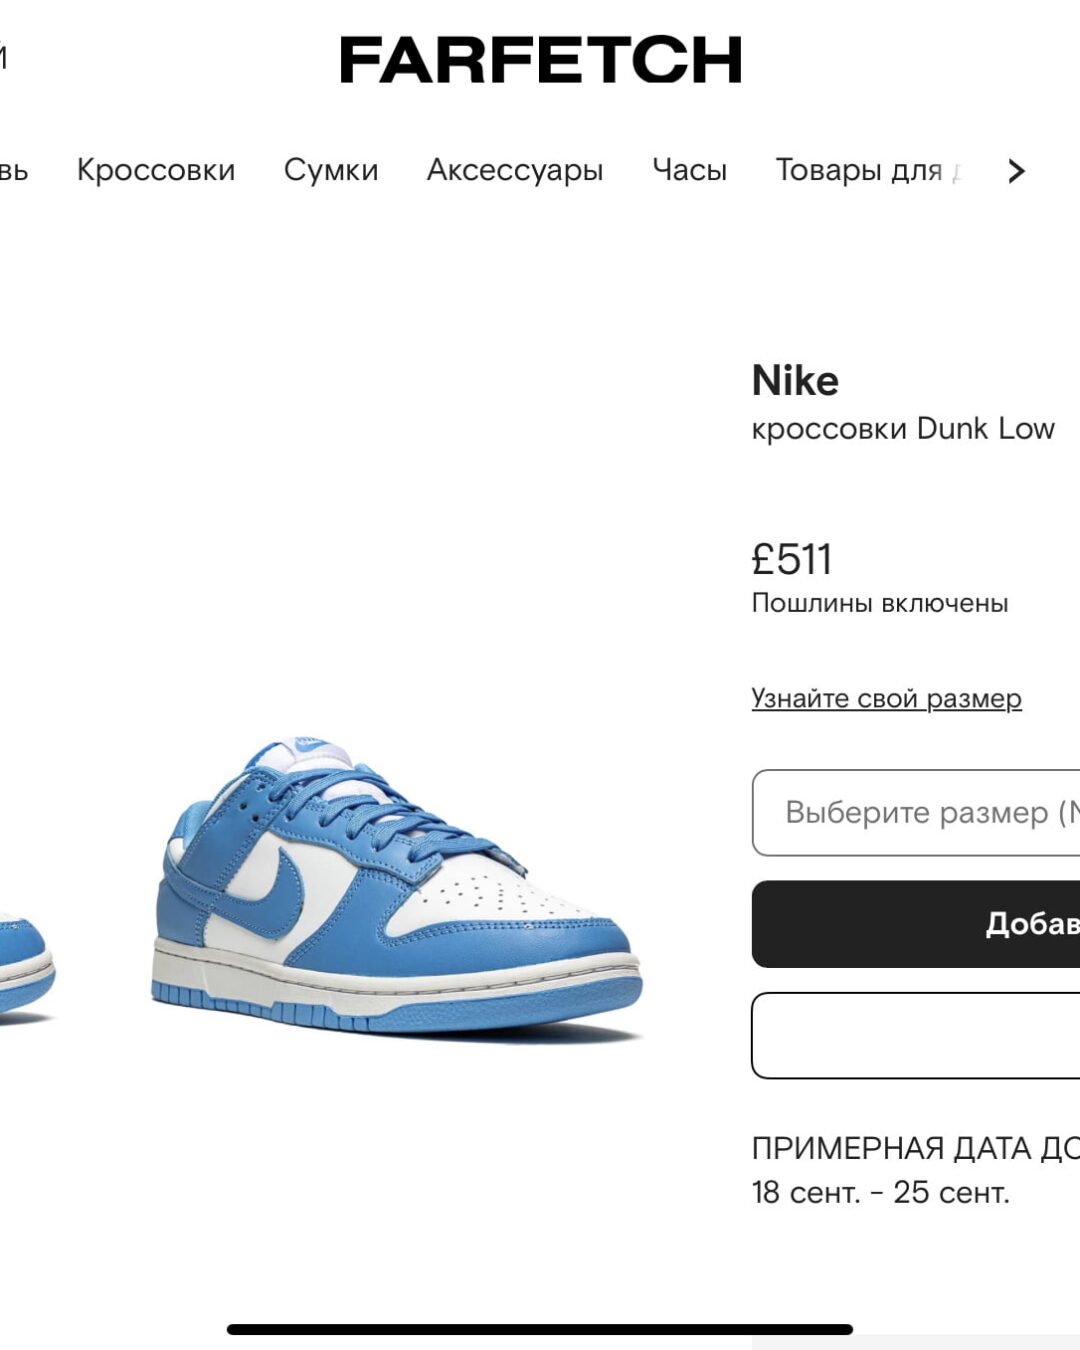Select the Часы category

pos(689,169)
